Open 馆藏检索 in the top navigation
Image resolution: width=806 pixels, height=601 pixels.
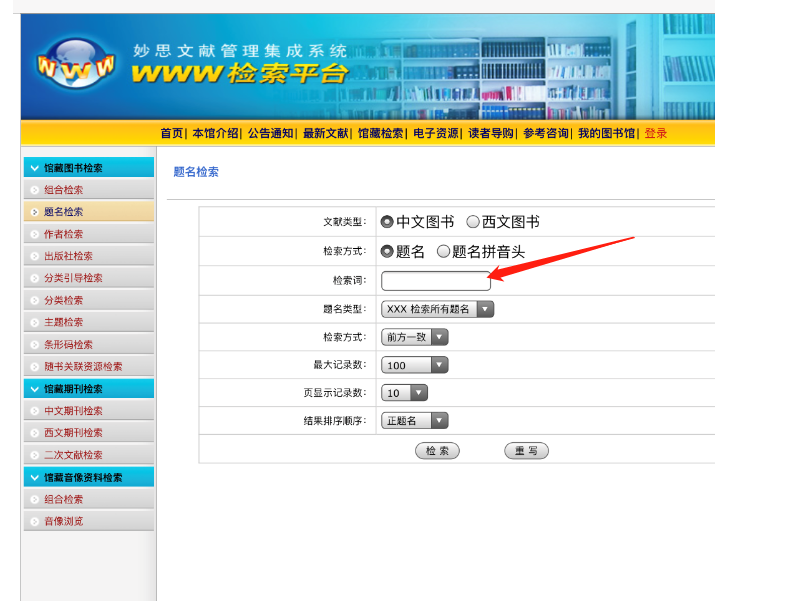pyautogui.click(x=380, y=133)
